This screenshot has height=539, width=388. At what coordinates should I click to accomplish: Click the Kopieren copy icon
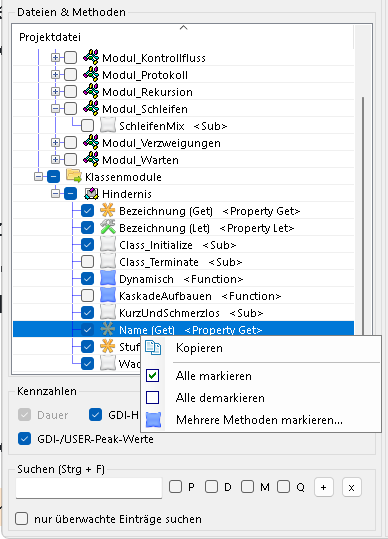[x=153, y=348]
